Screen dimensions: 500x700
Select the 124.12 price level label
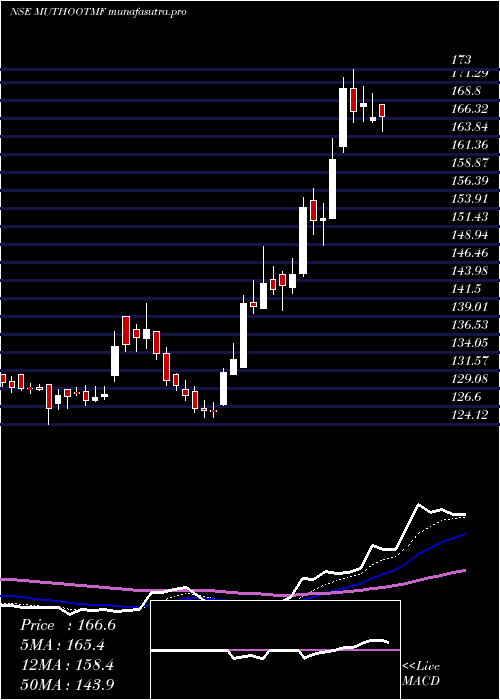pyautogui.click(x=469, y=415)
